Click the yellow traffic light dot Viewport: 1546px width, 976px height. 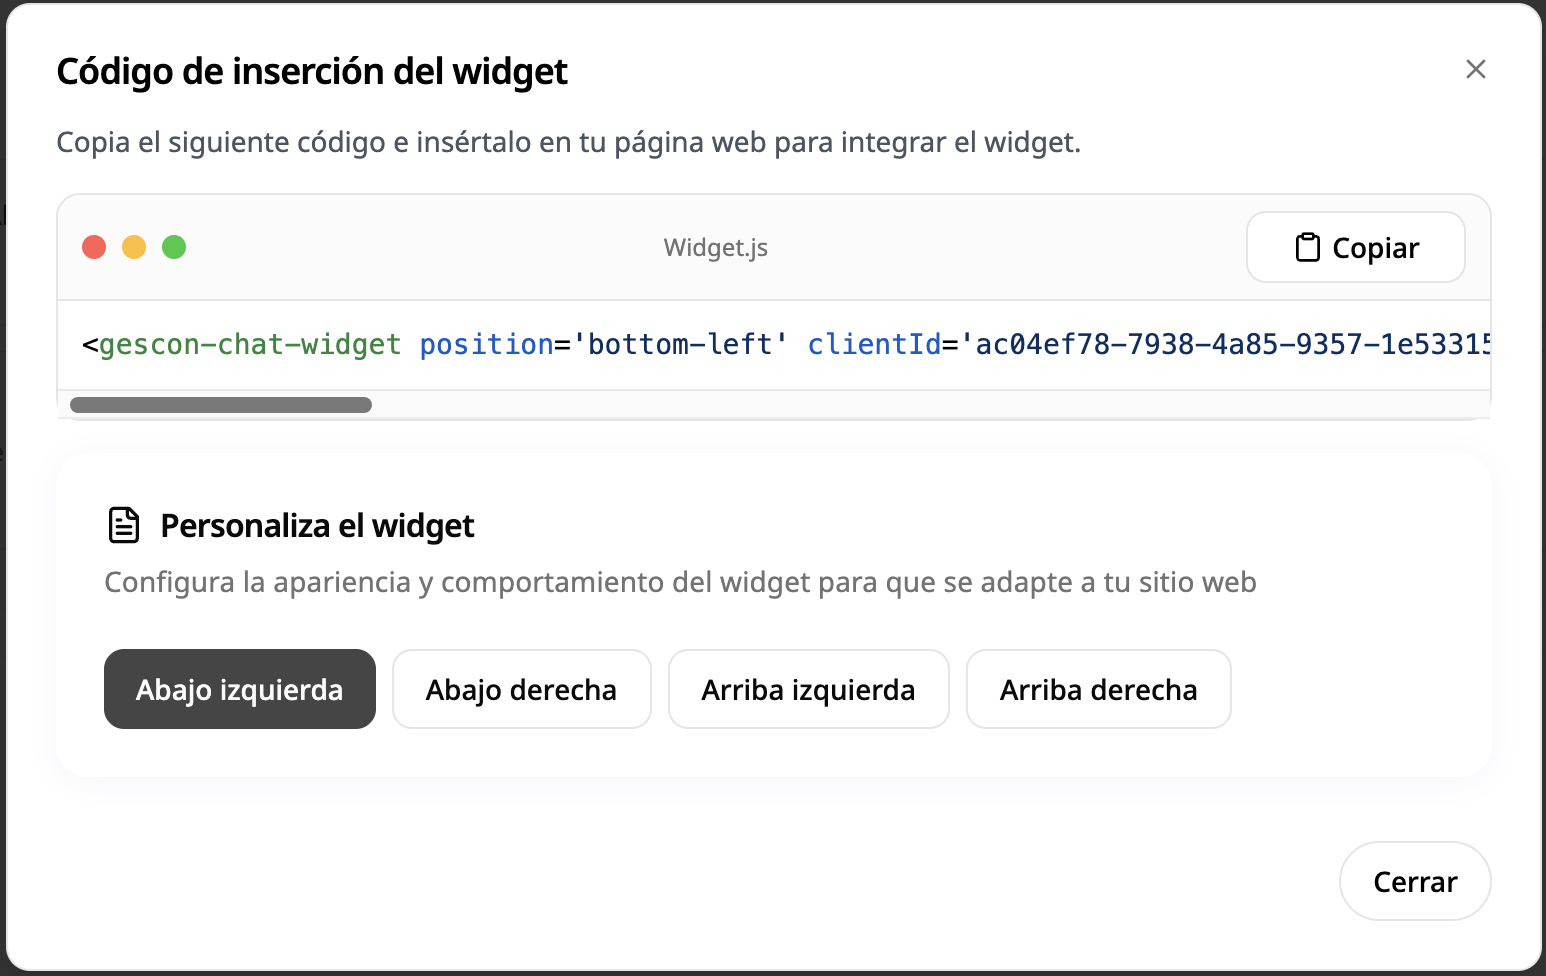coord(135,247)
